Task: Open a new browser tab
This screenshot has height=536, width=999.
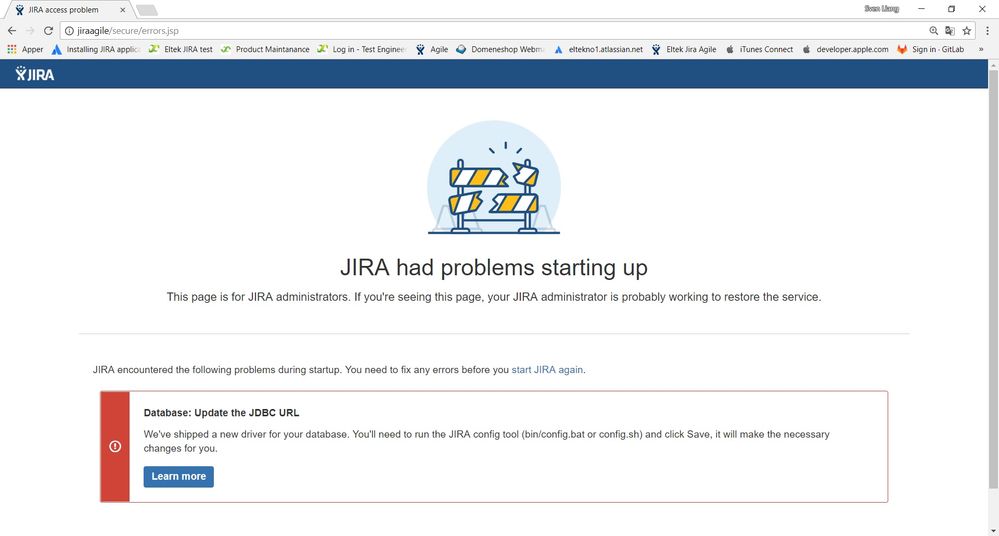Action: 147,10
